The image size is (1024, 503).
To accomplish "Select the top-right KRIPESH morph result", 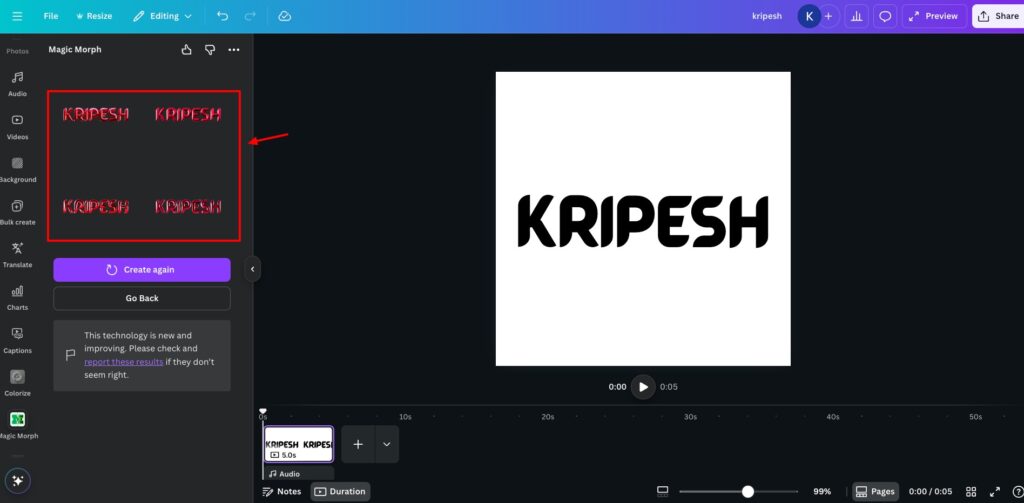I will pyautogui.click(x=188, y=115).
